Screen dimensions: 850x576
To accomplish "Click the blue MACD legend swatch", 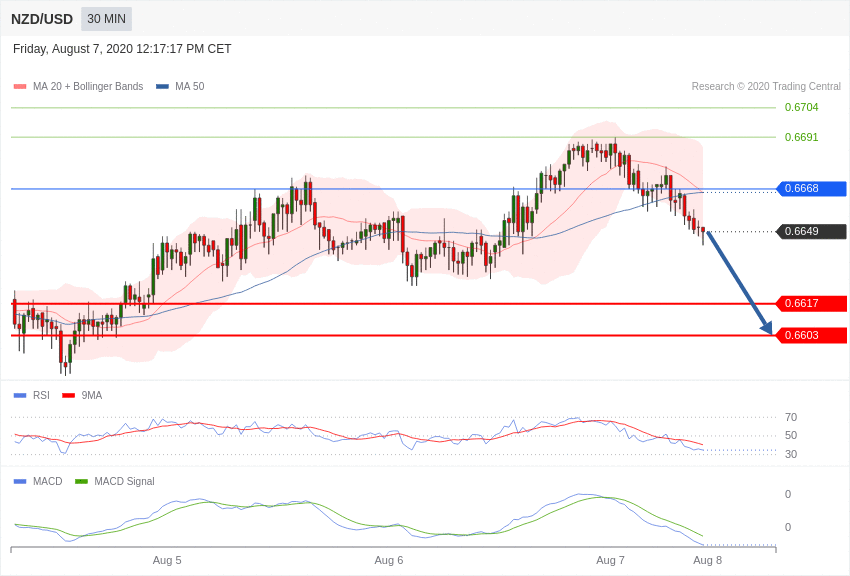I will 20,481.
